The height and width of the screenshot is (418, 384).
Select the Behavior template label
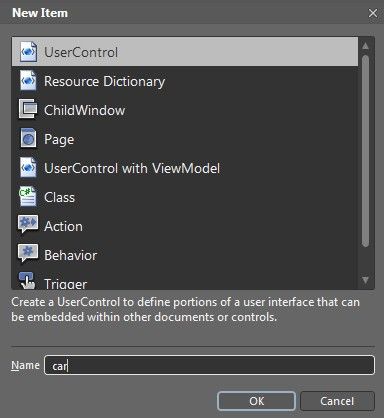click(x=71, y=255)
